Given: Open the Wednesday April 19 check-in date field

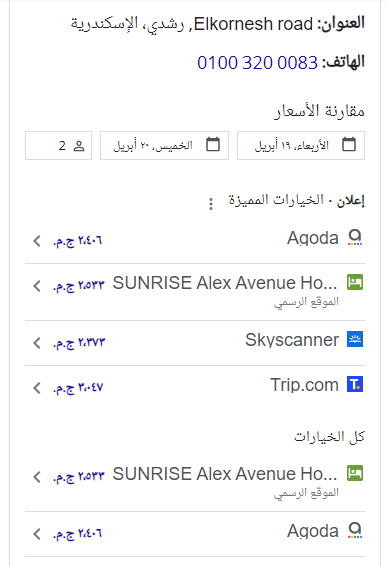Looking at the screenshot, I should 301,145.
